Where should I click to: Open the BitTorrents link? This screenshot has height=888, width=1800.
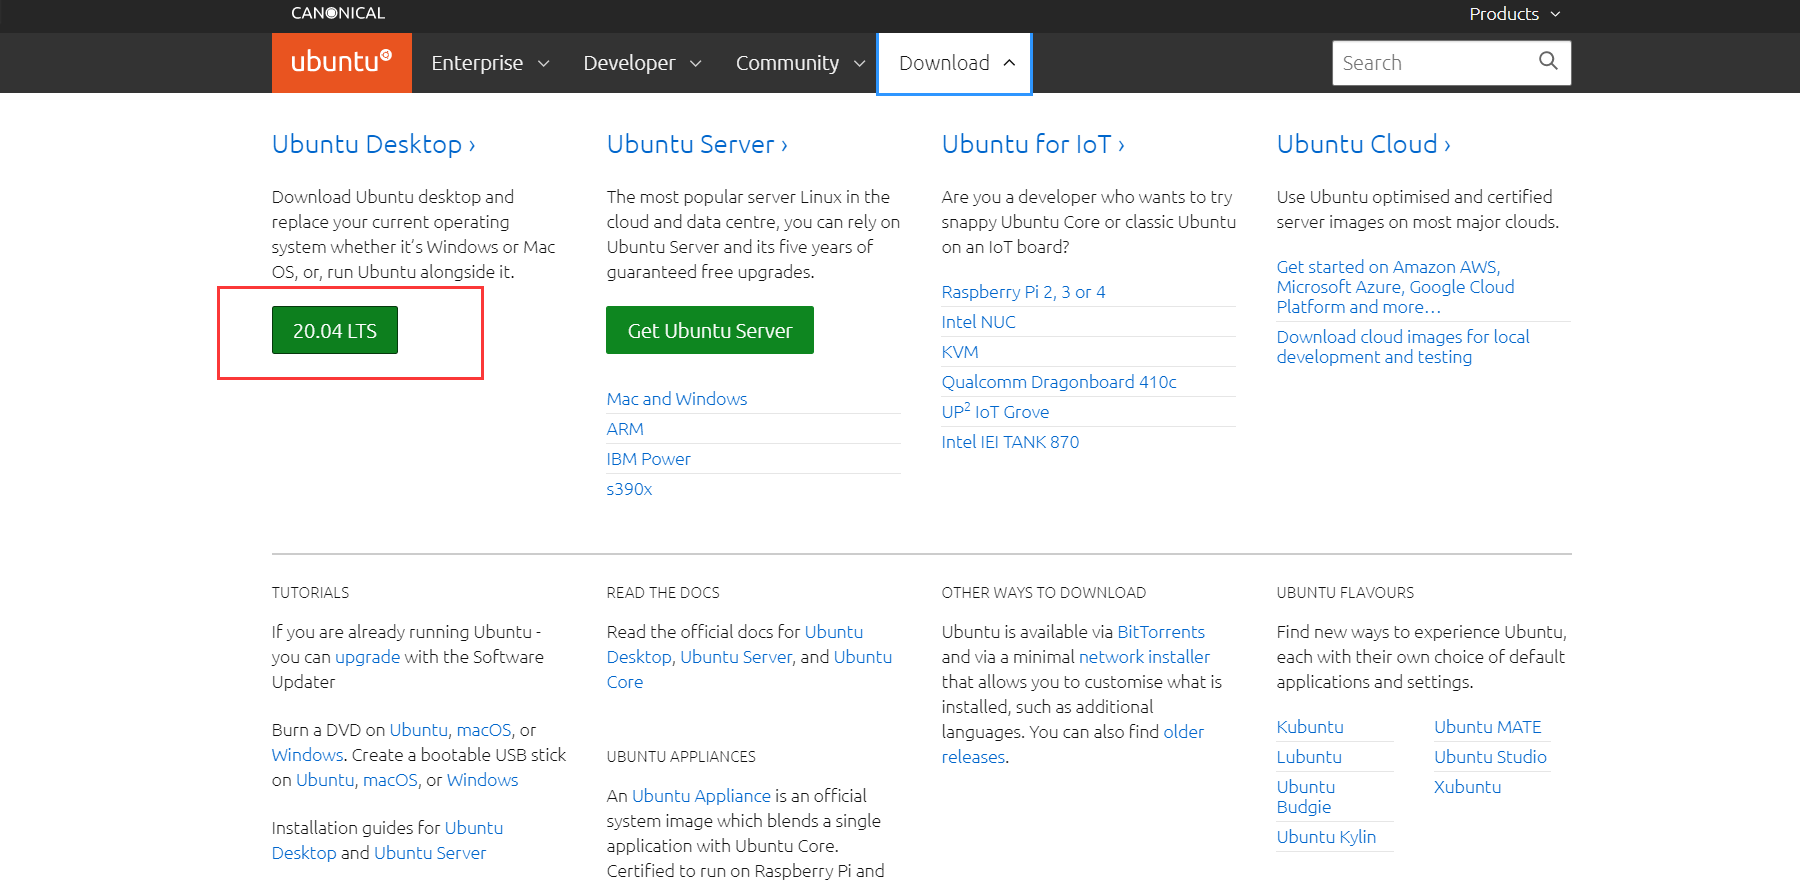[x=1161, y=632]
